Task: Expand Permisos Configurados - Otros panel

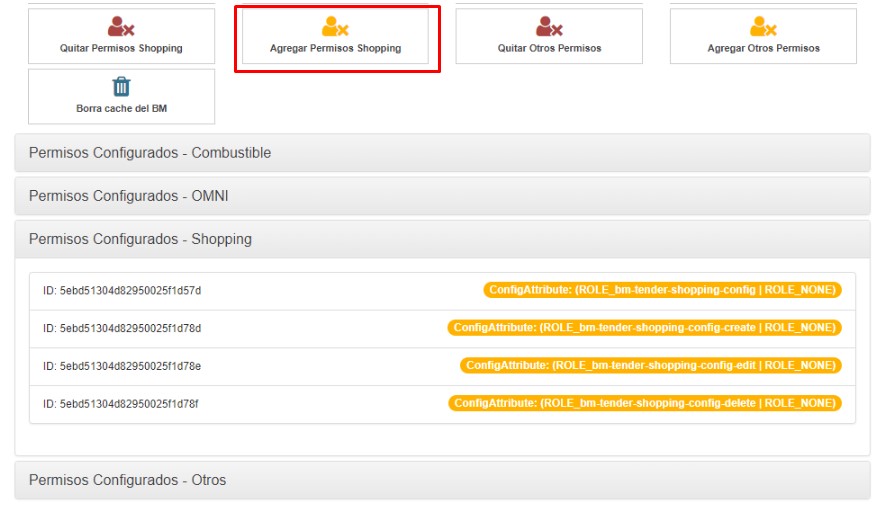Action: [442, 480]
